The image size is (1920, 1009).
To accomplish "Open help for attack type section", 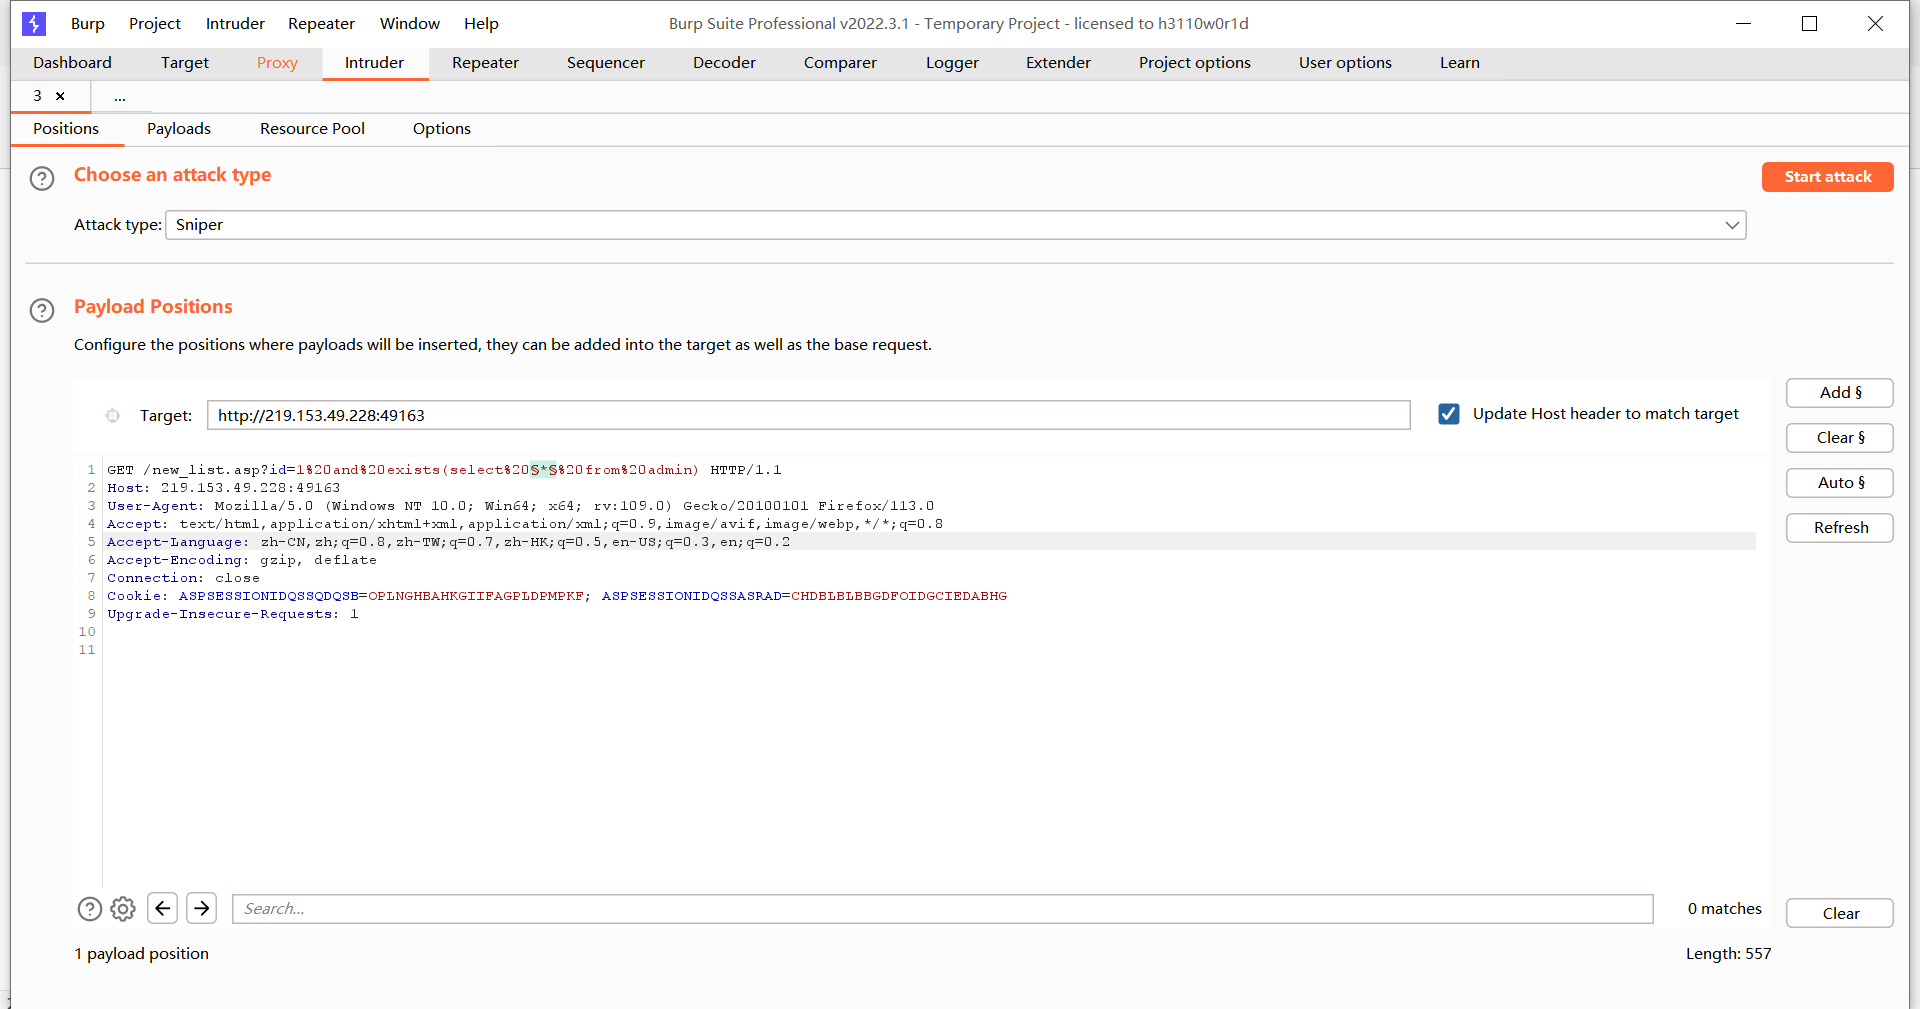I will point(42,179).
